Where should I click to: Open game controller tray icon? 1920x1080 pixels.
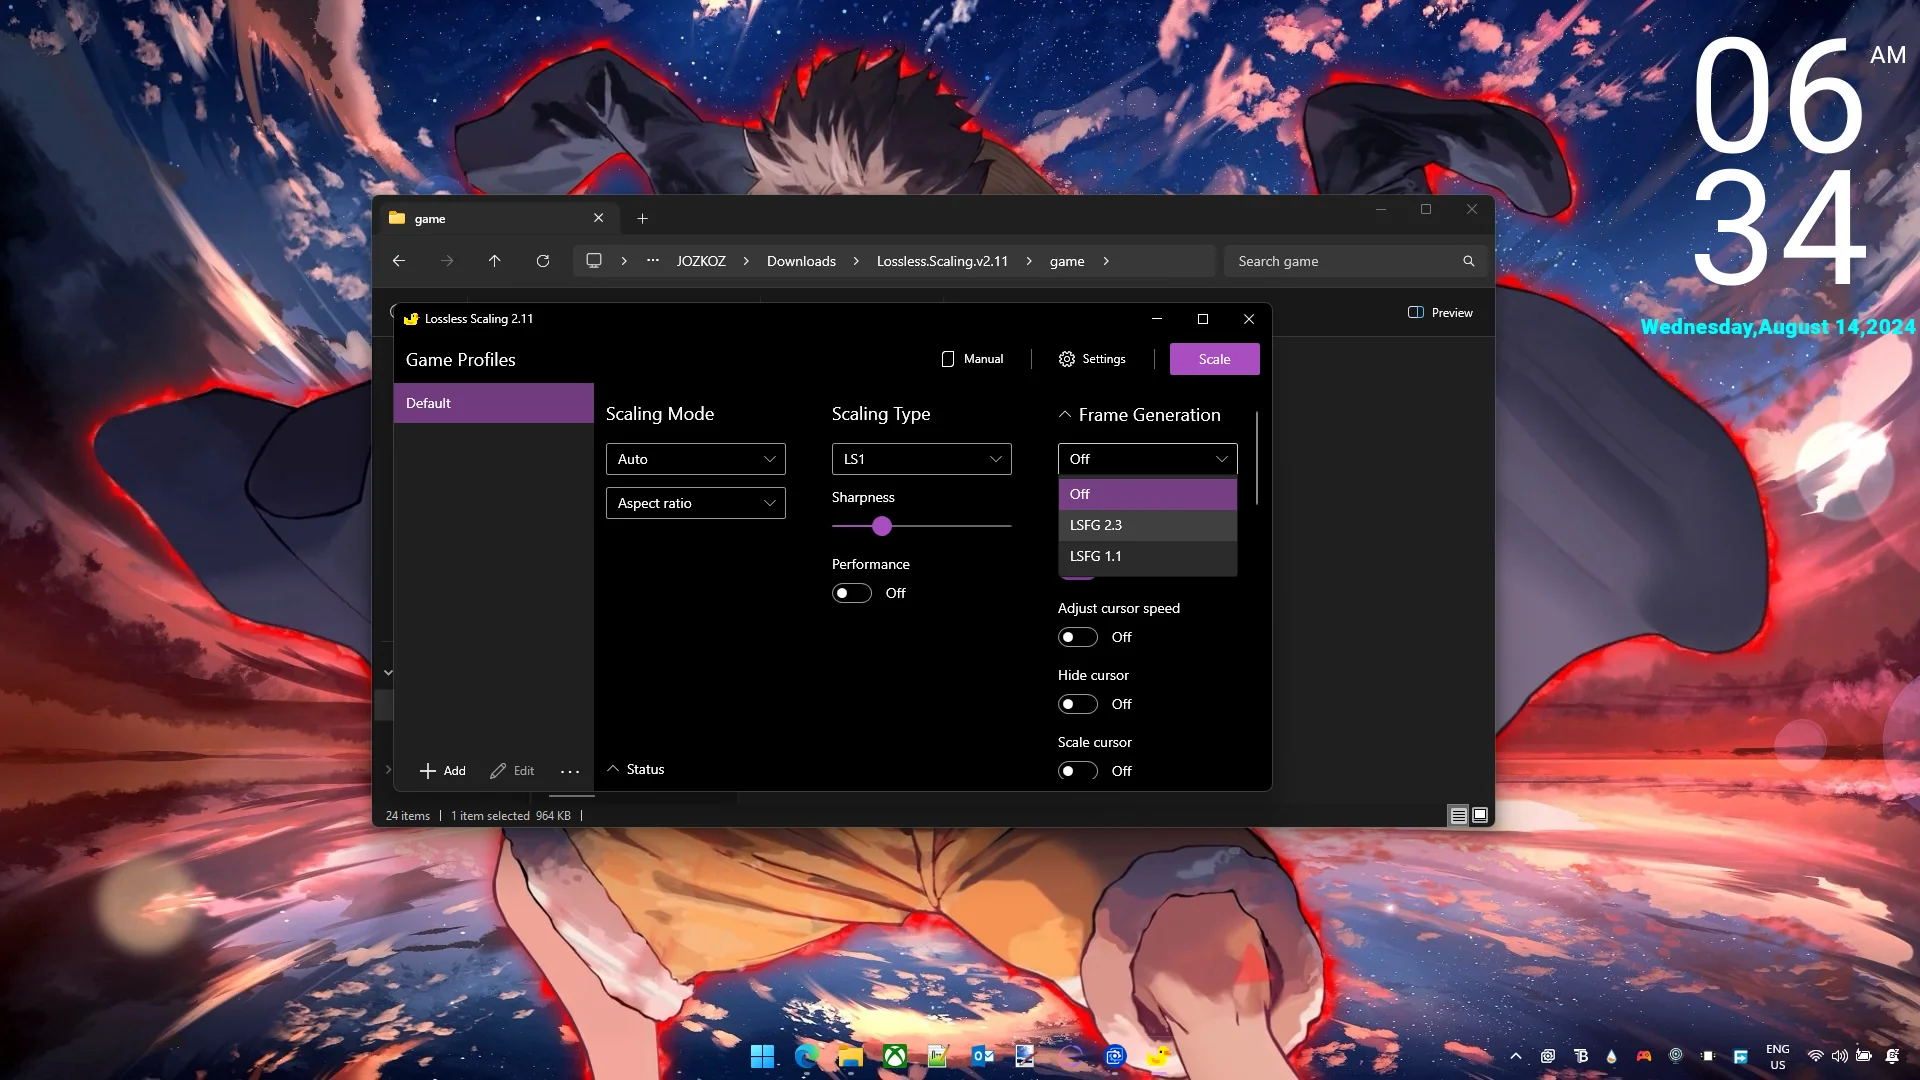click(x=1643, y=1056)
